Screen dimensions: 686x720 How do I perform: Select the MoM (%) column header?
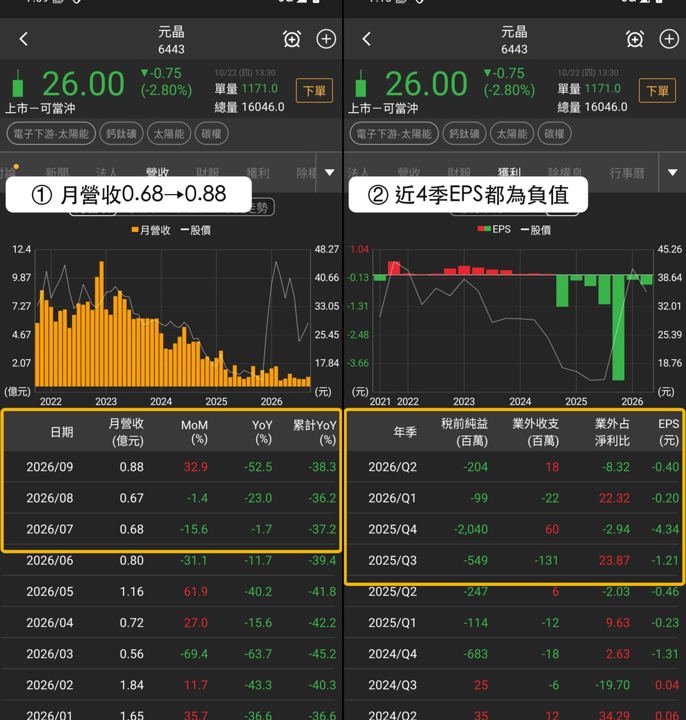pyautogui.click(x=194, y=432)
